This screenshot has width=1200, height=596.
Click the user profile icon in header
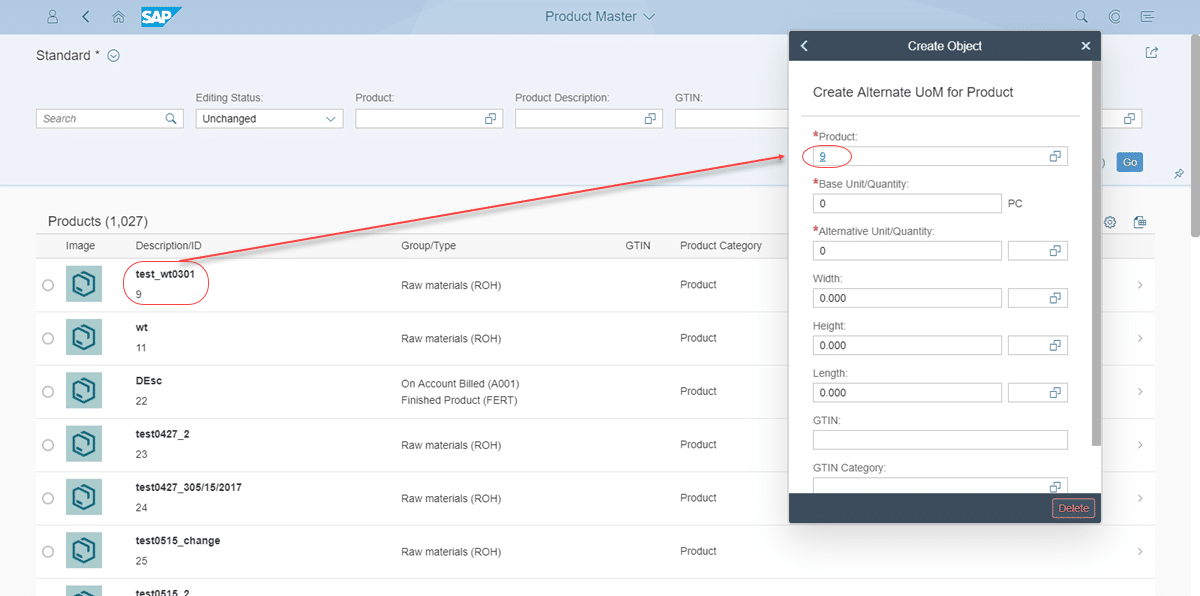(53, 17)
